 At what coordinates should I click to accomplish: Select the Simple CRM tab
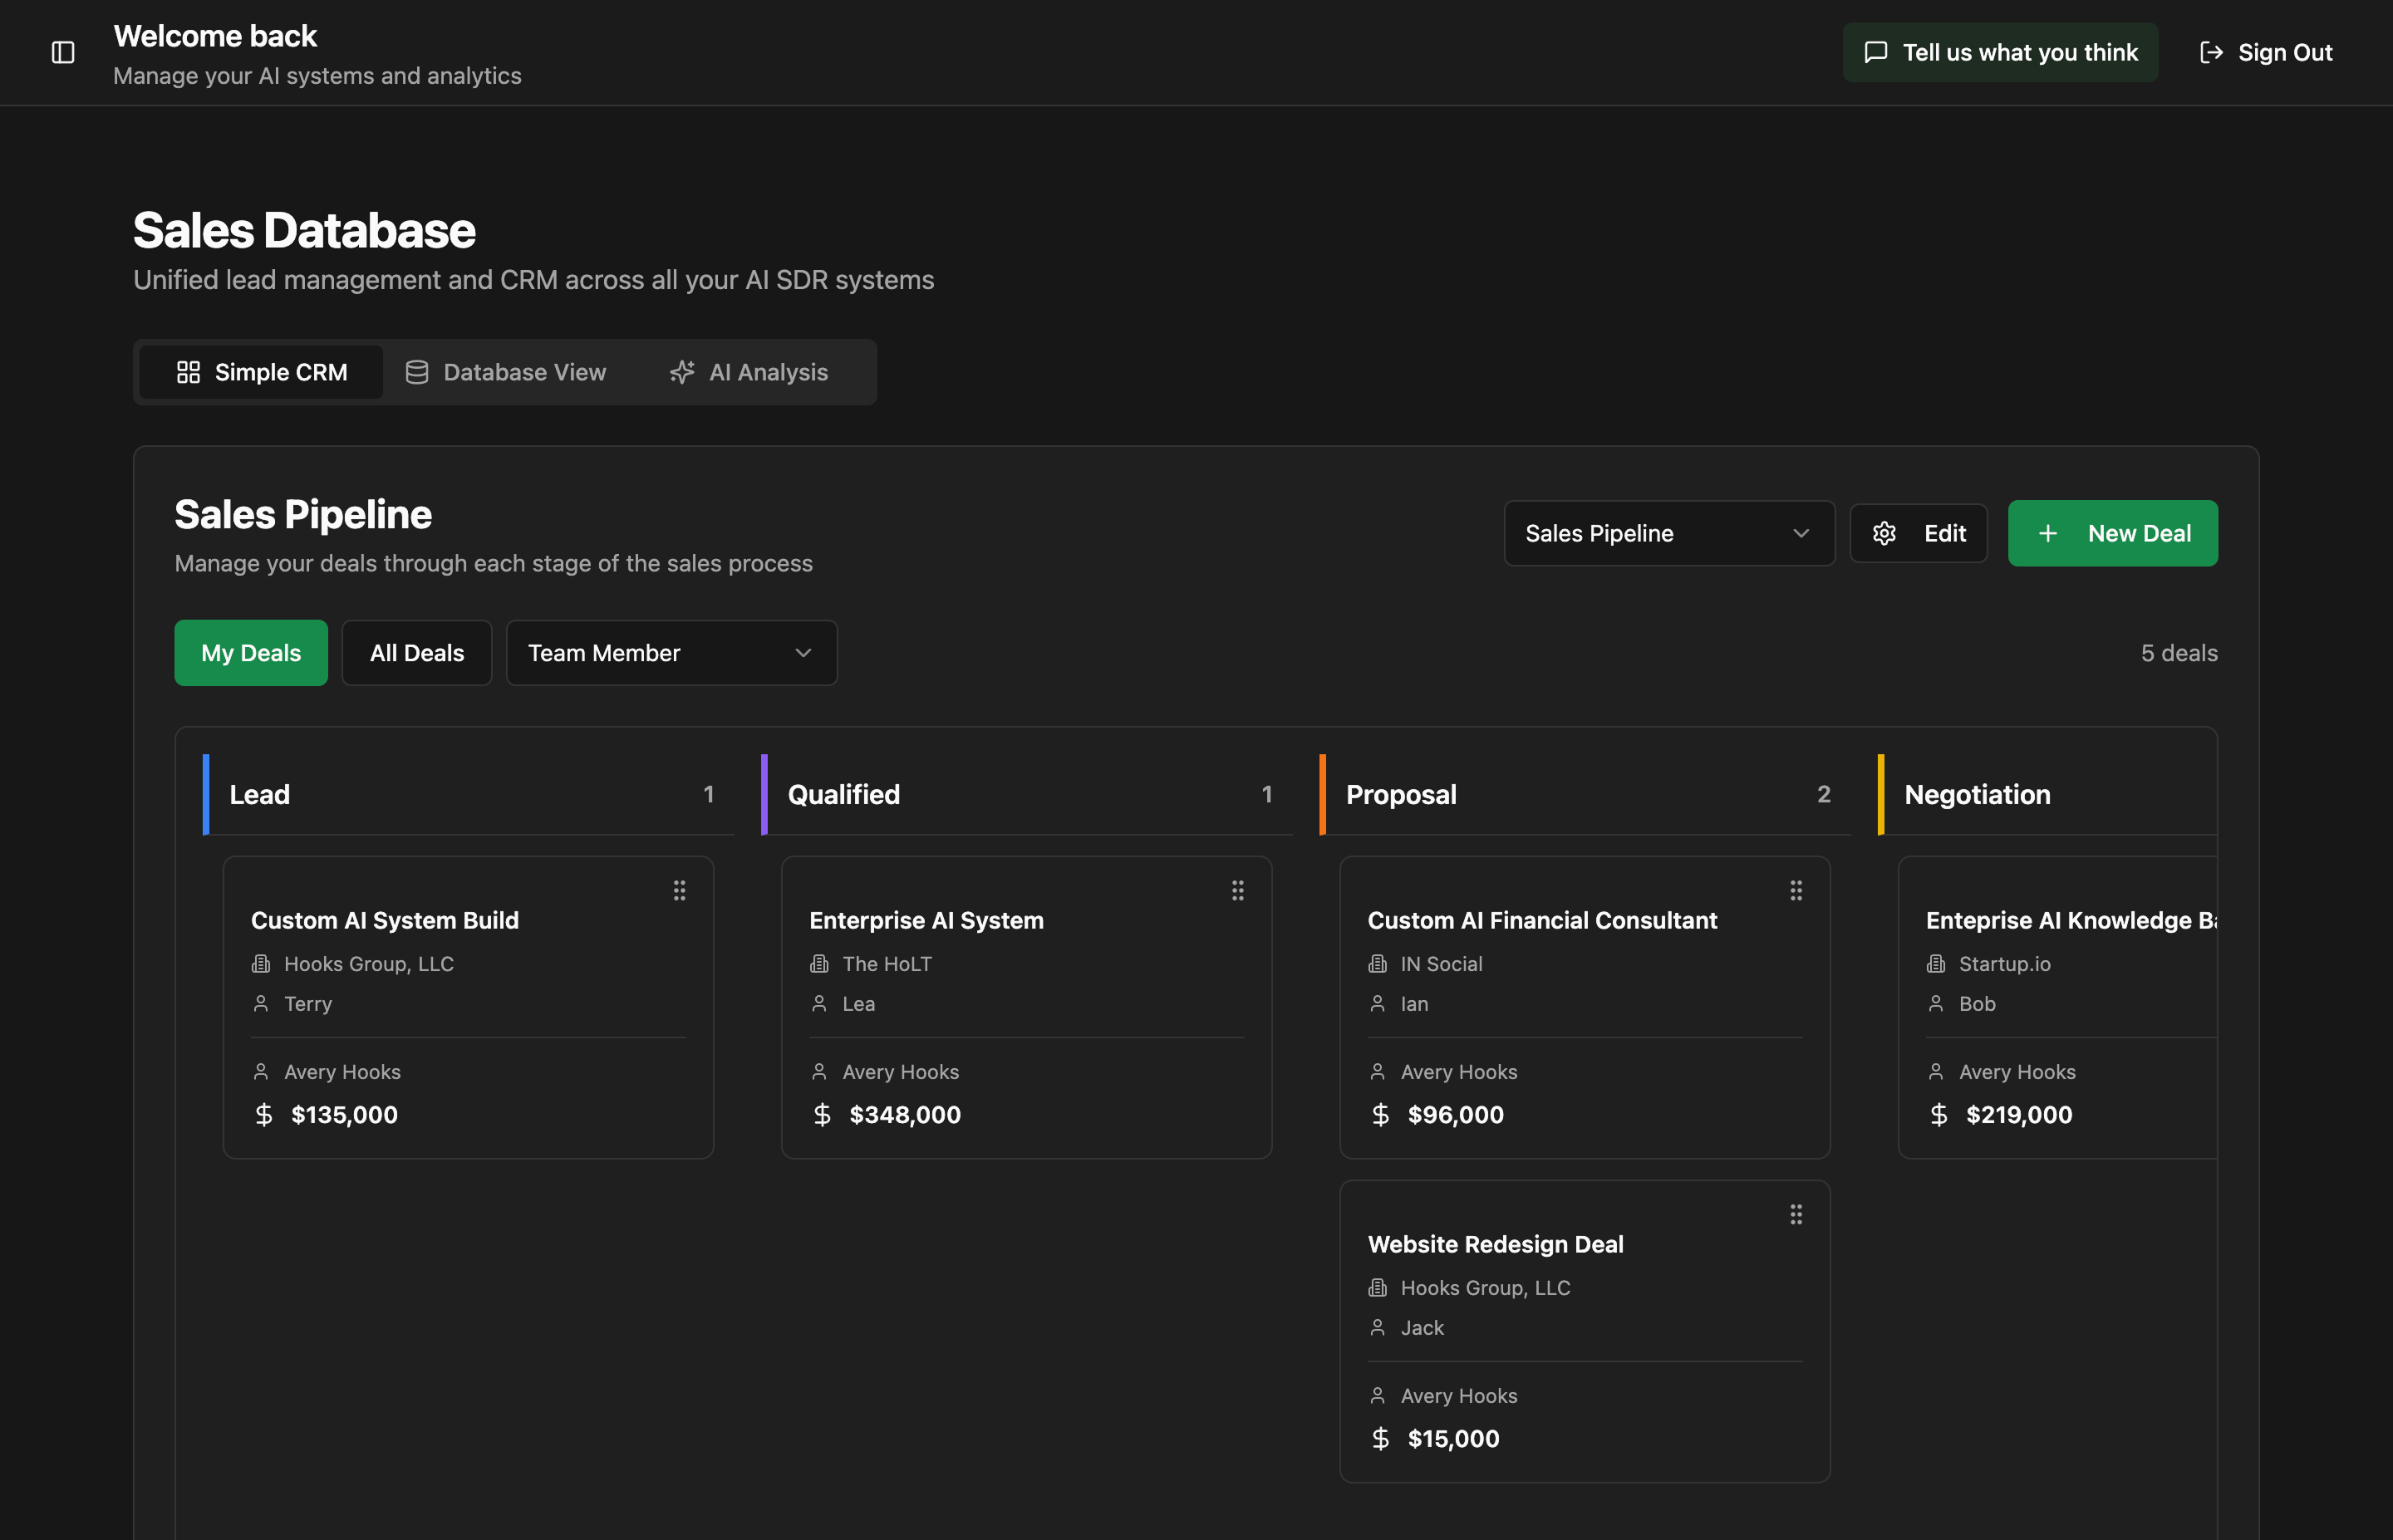click(x=261, y=372)
